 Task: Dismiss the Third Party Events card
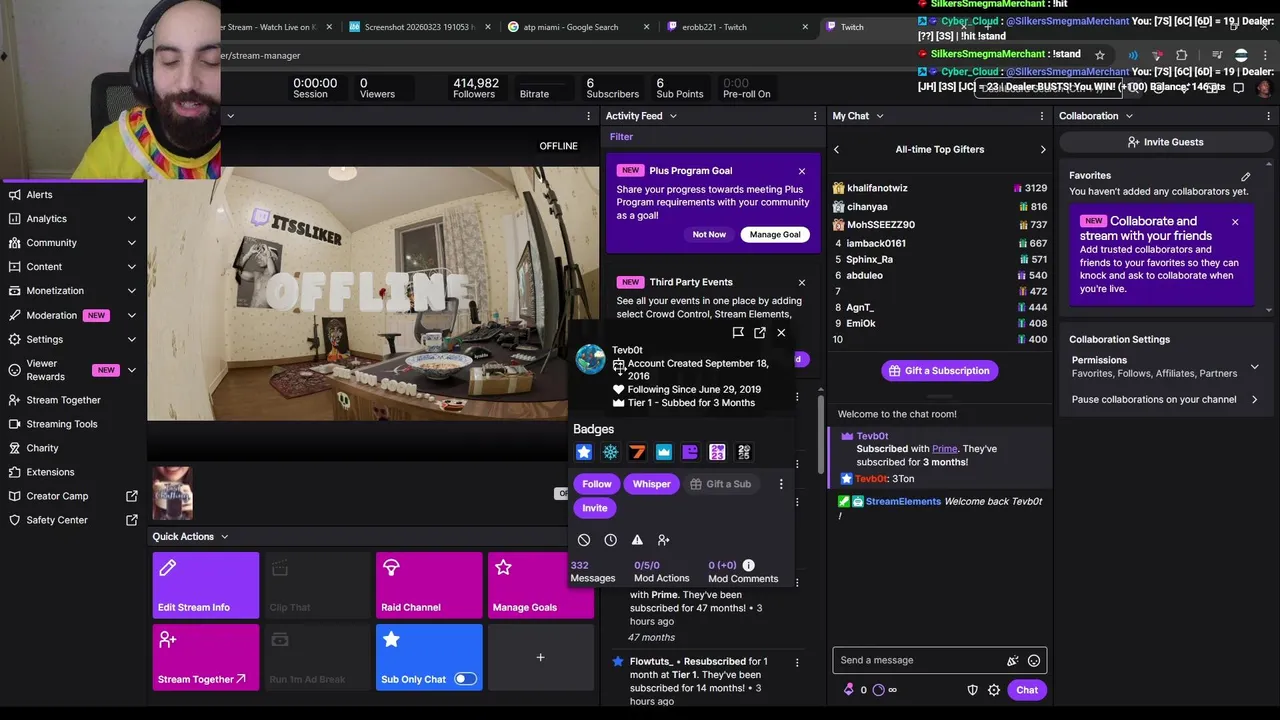point(801,283)
